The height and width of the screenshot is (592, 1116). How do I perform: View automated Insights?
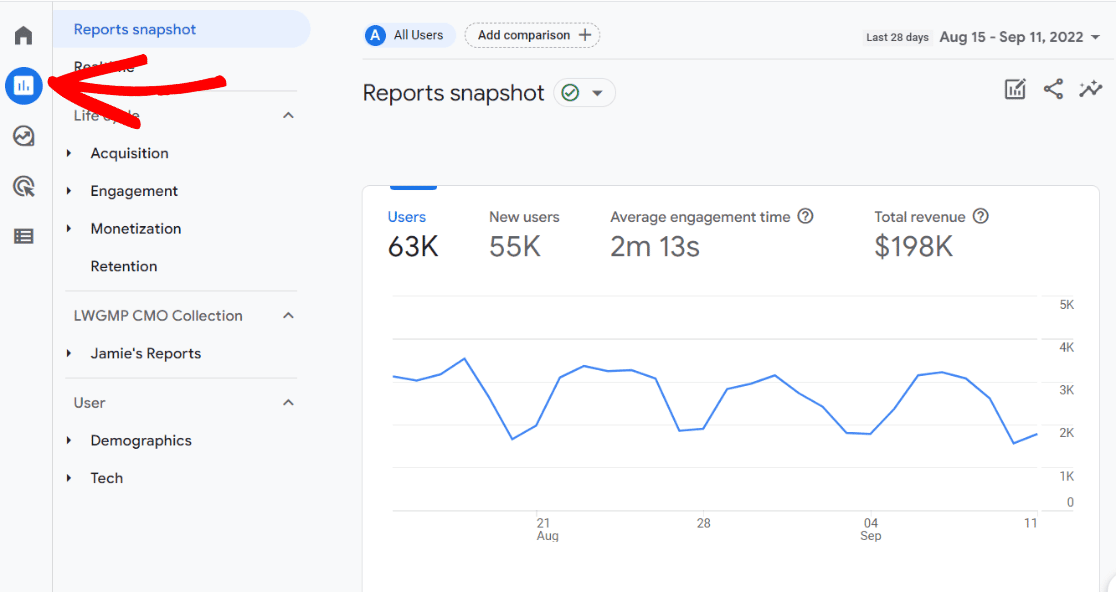[1091, 89]
